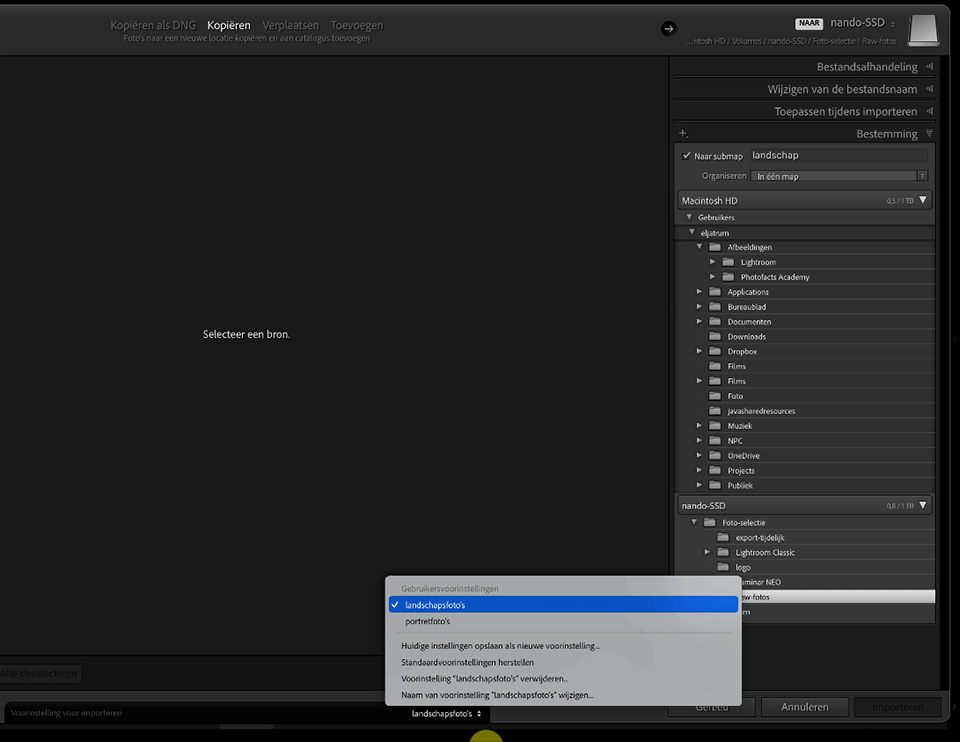Collapse the nando-SSD volume
The width and height of the screenshot is (960, 742).
click(x=923, y=506)
